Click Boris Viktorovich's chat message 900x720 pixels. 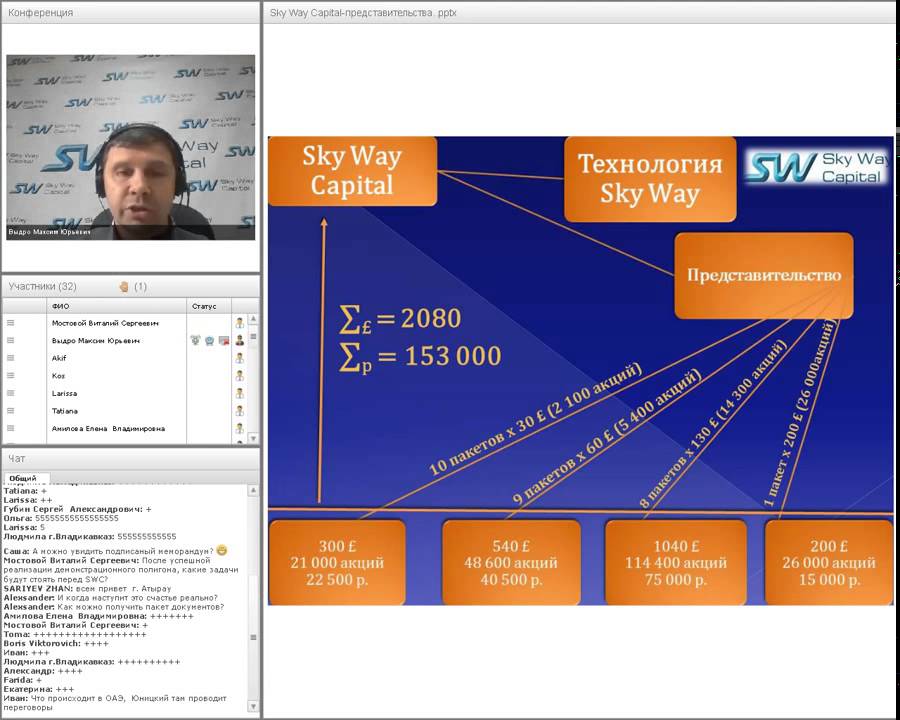coord(56,644)
